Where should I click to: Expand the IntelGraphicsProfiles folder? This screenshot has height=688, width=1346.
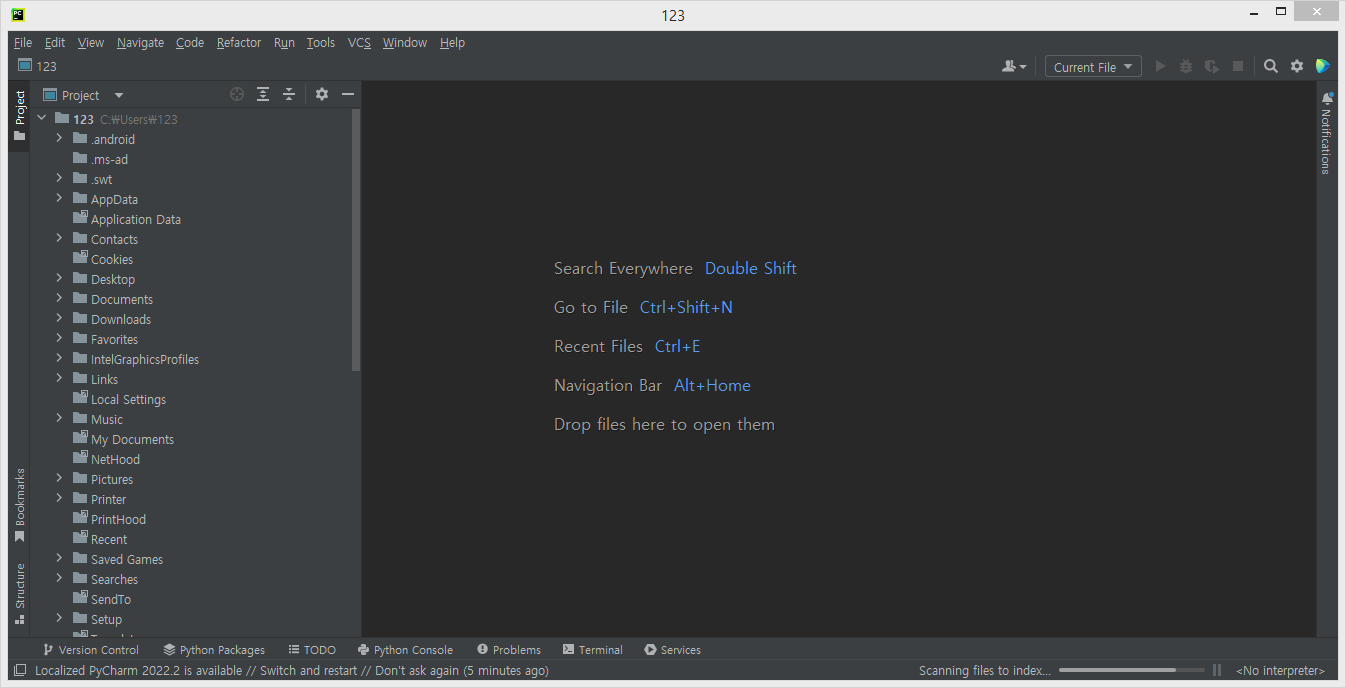pos(59,359)
